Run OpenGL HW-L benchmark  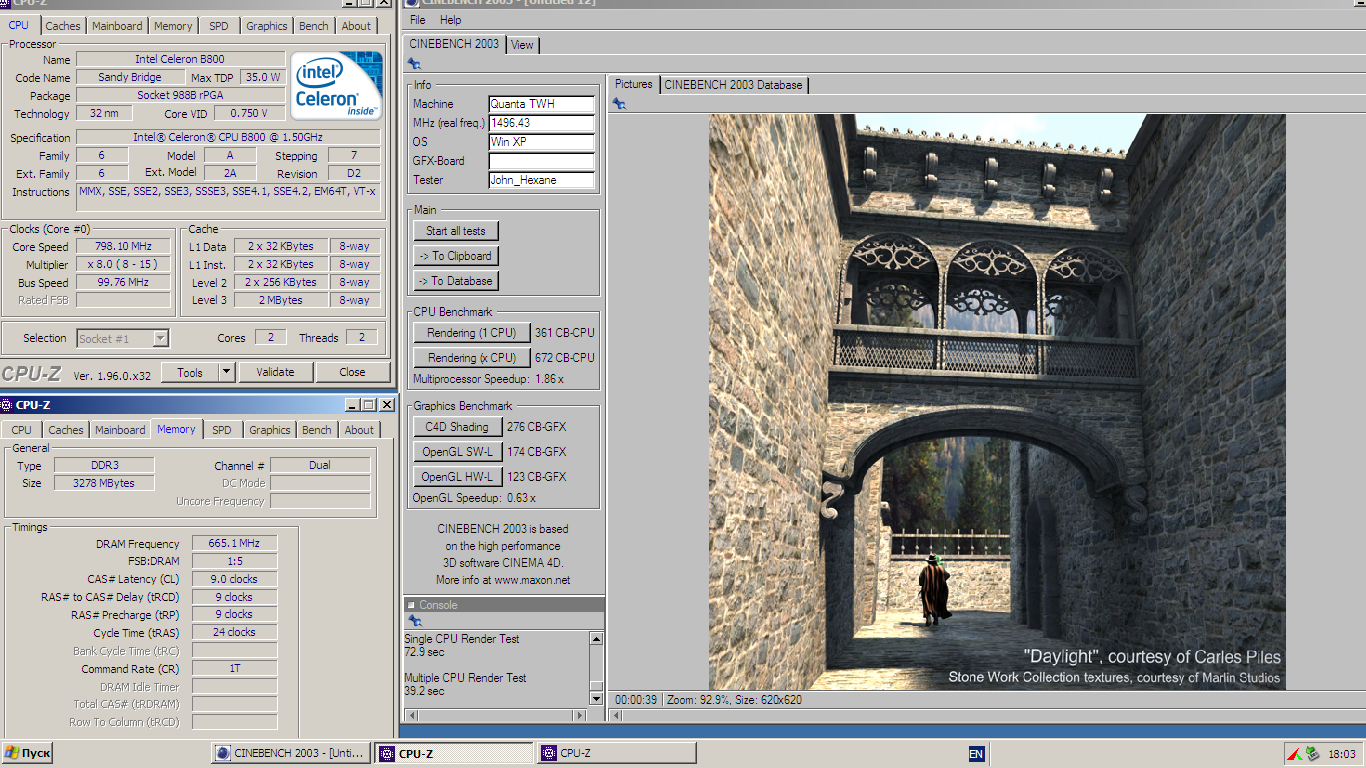coord(457,477)
